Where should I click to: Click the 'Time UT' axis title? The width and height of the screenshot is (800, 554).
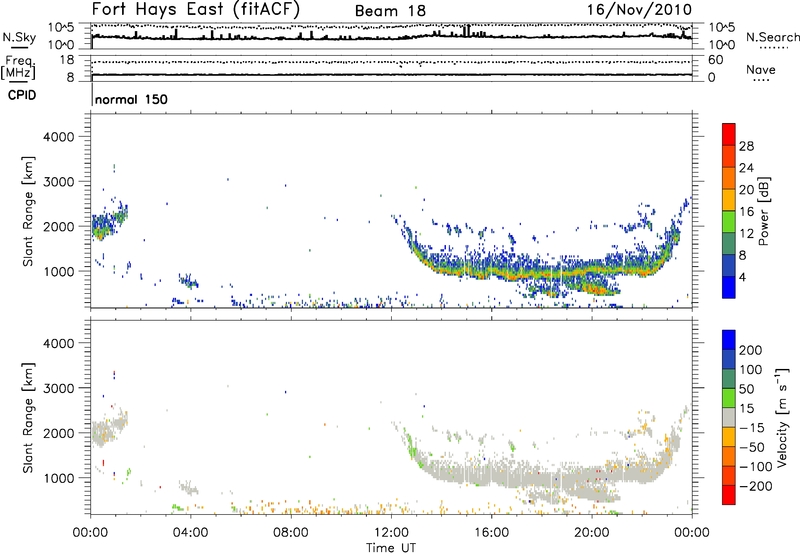coord(391,548)
